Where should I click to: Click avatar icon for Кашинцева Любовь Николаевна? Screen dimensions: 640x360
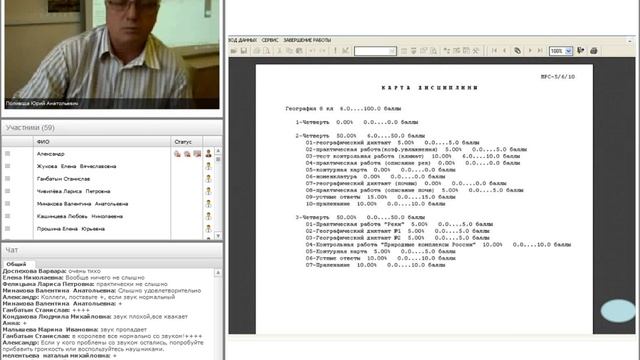point(209,216)
